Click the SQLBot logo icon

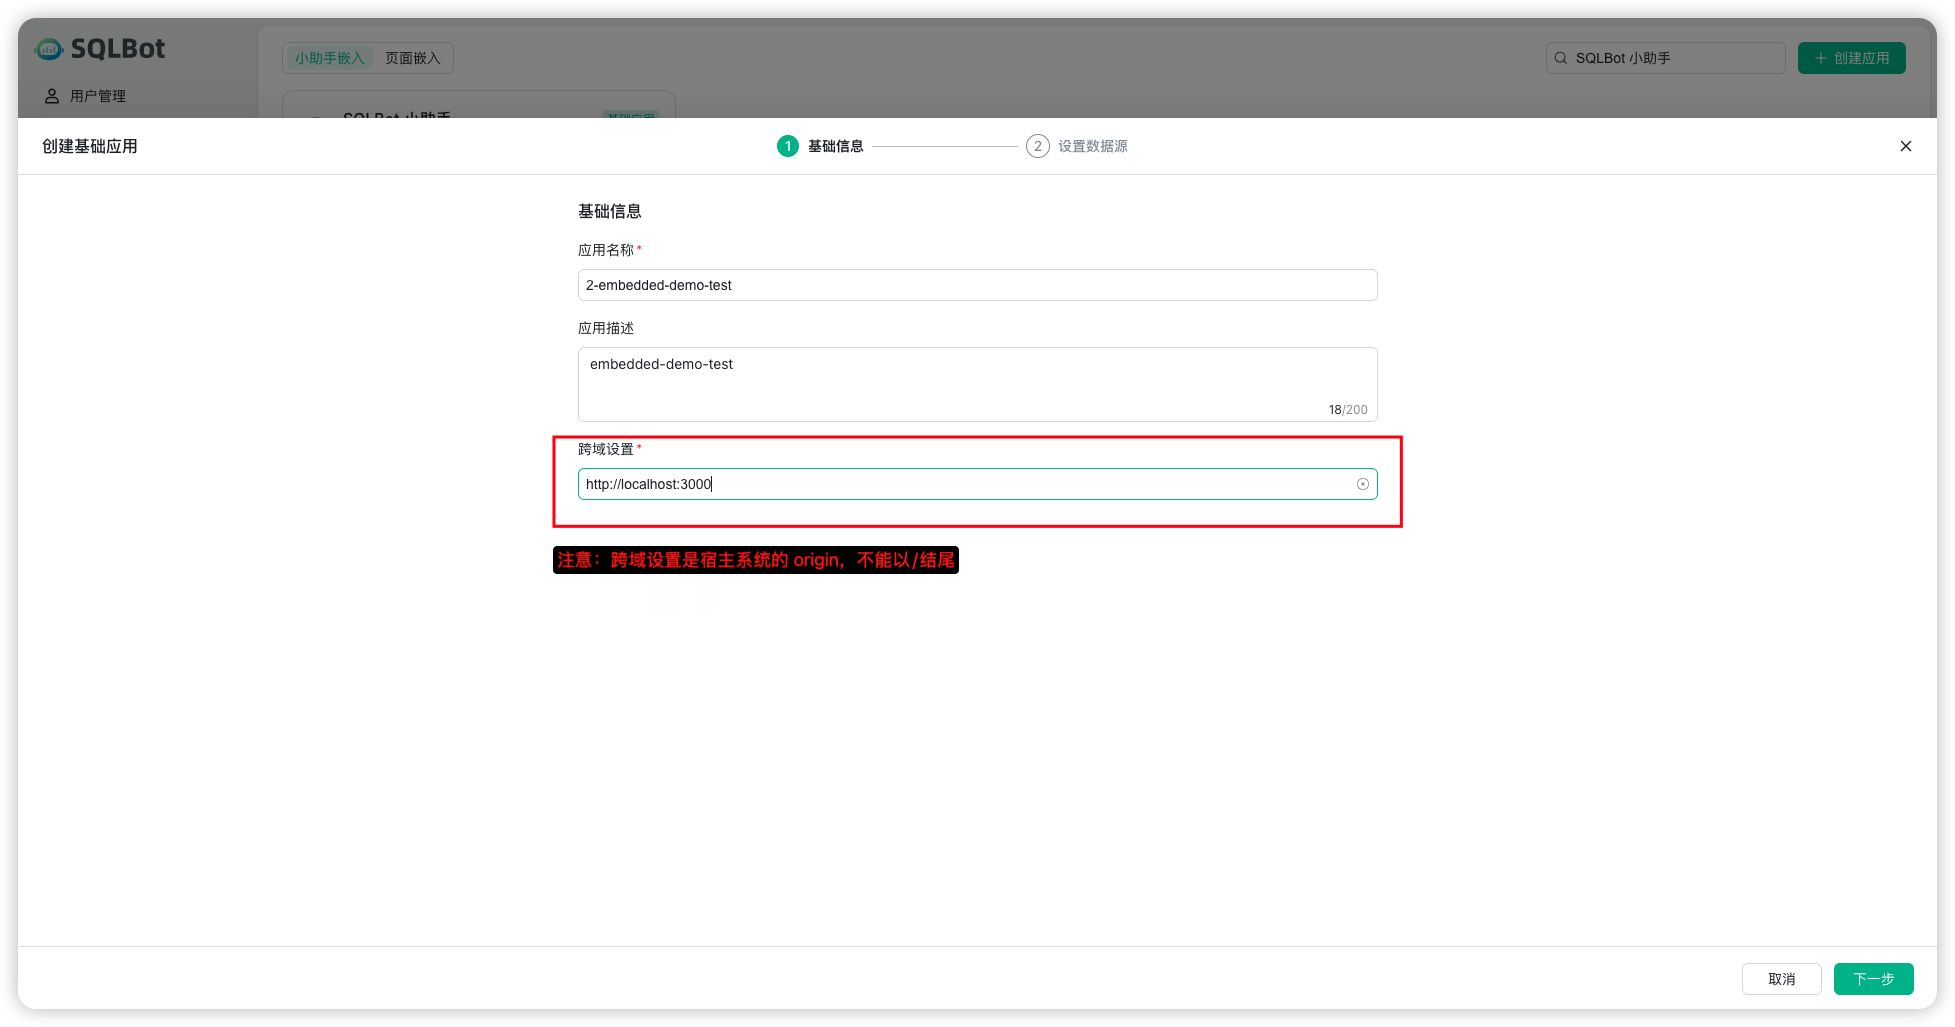[49, 49]
